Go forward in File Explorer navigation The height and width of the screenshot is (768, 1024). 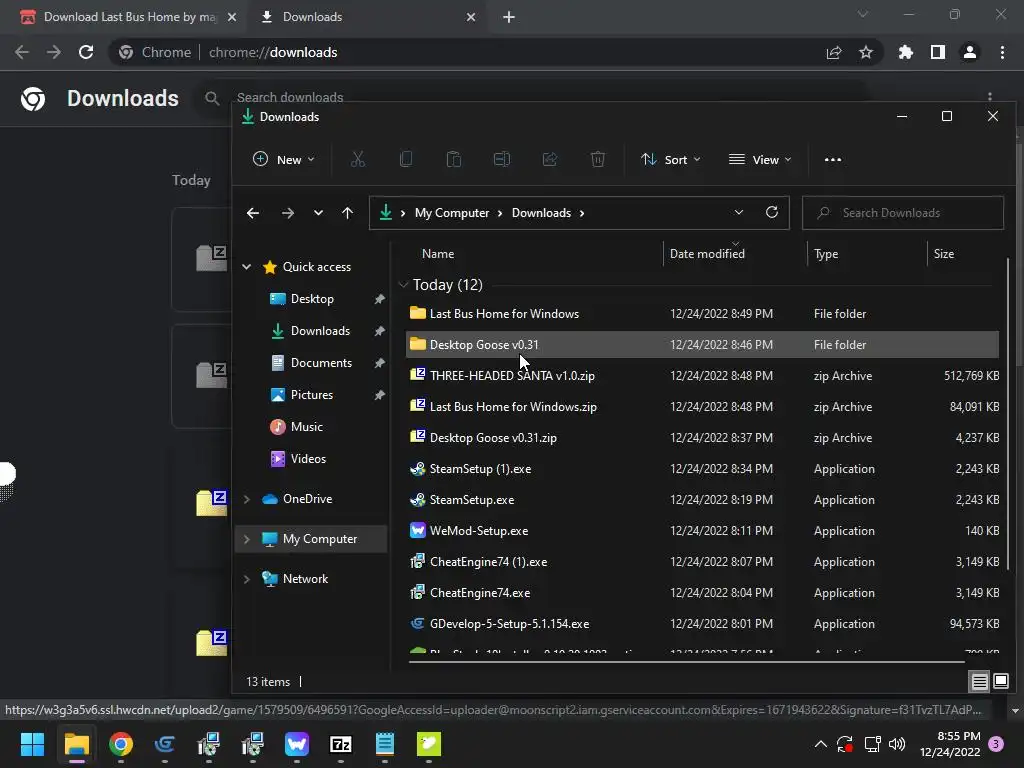pyautogui.click(x=287, y=213)
